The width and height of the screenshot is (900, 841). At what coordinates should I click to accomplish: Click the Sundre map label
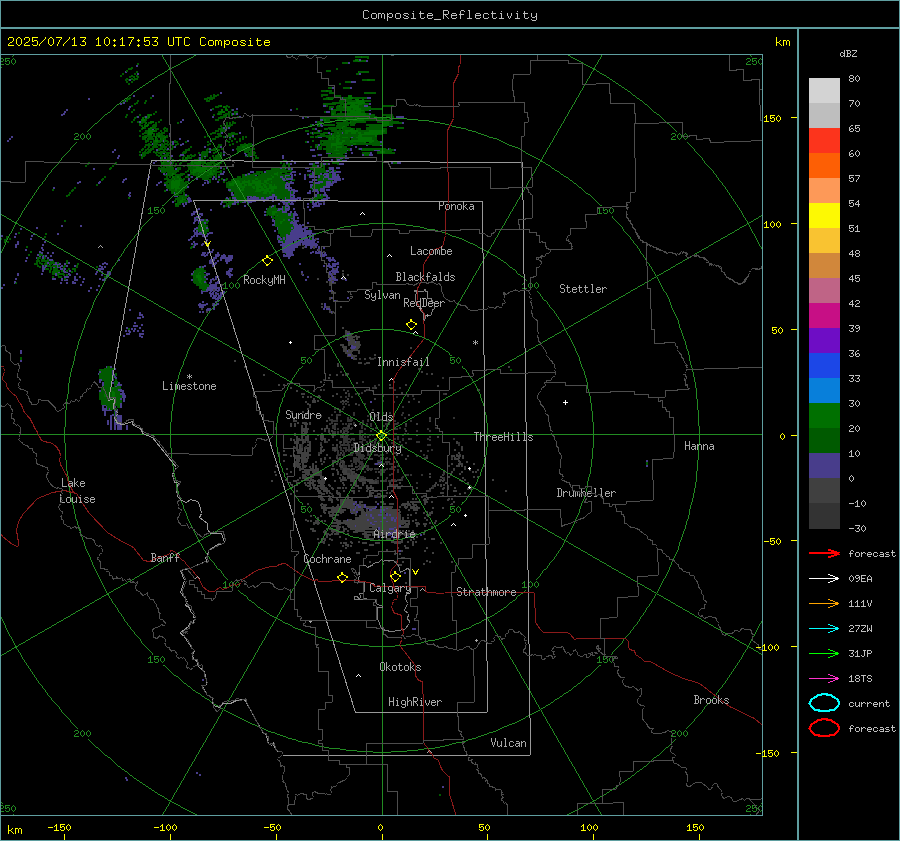[303, 414]
